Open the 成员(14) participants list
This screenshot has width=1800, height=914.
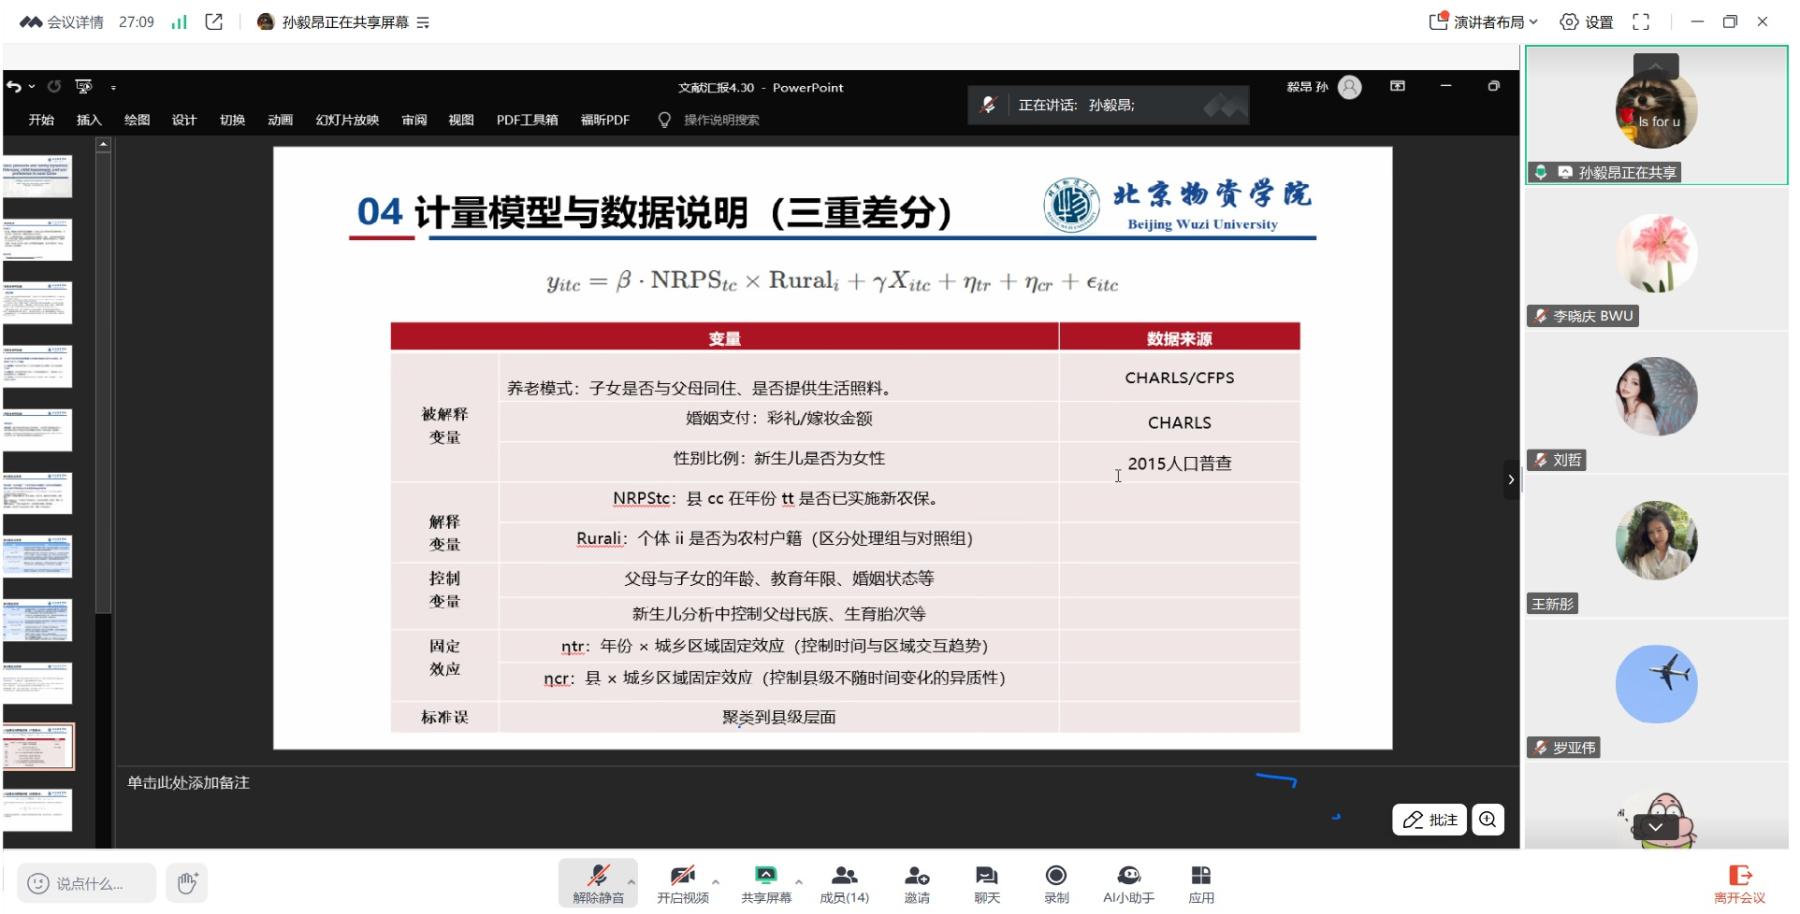click(844, 882)
